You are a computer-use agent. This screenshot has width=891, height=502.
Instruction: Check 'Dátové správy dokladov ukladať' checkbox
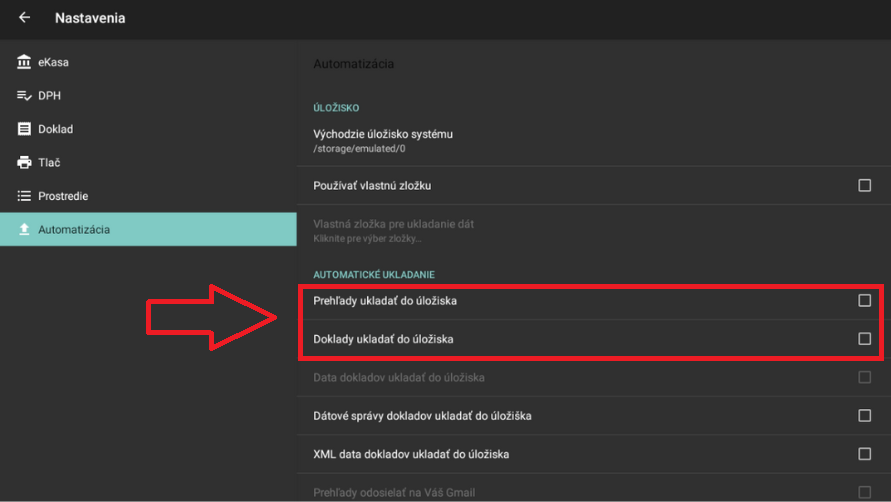tap(864, 415)
